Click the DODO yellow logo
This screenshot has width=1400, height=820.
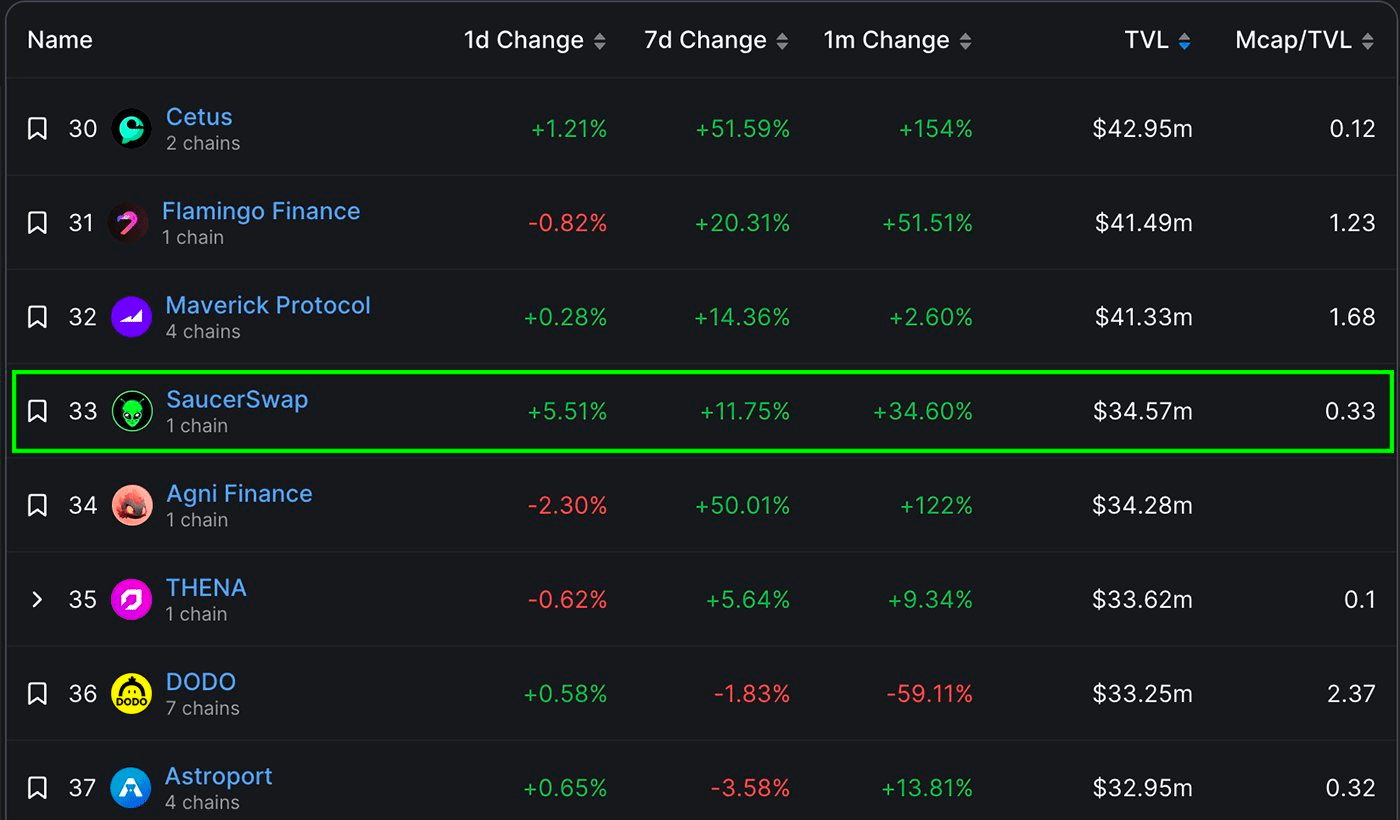click(x=130, y=693)
